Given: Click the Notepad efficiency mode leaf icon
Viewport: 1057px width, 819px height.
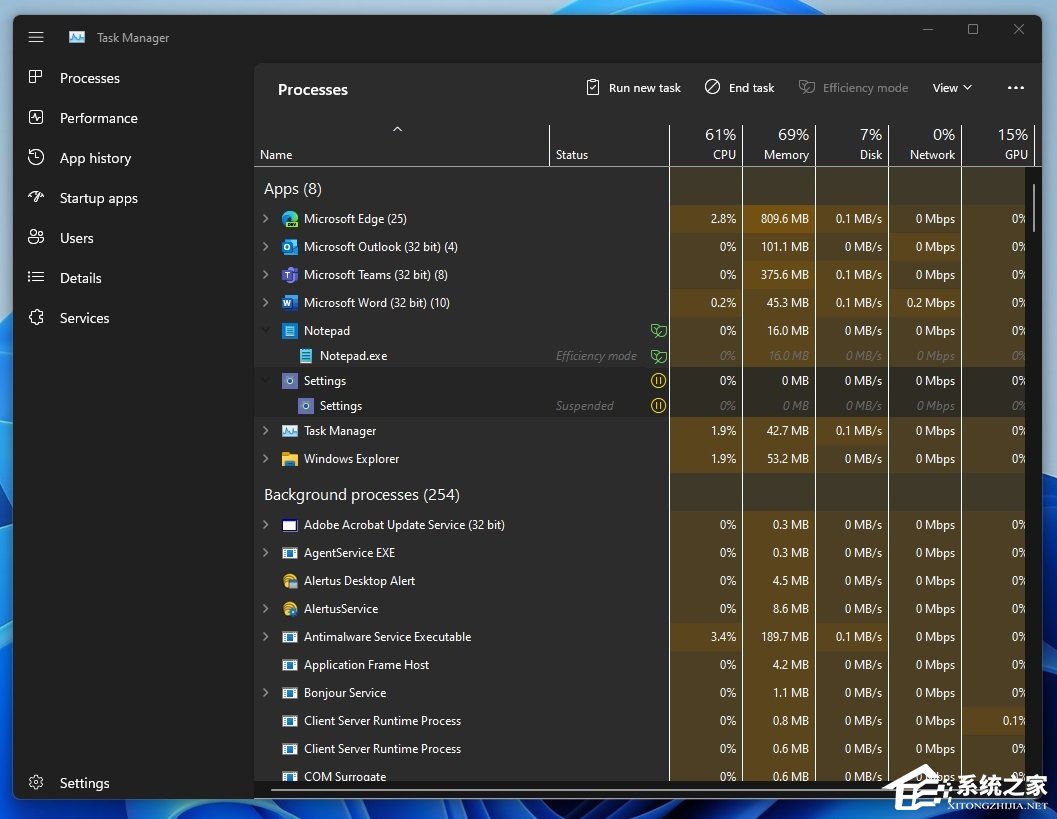Looking at the screenshot, I should 658,331.
